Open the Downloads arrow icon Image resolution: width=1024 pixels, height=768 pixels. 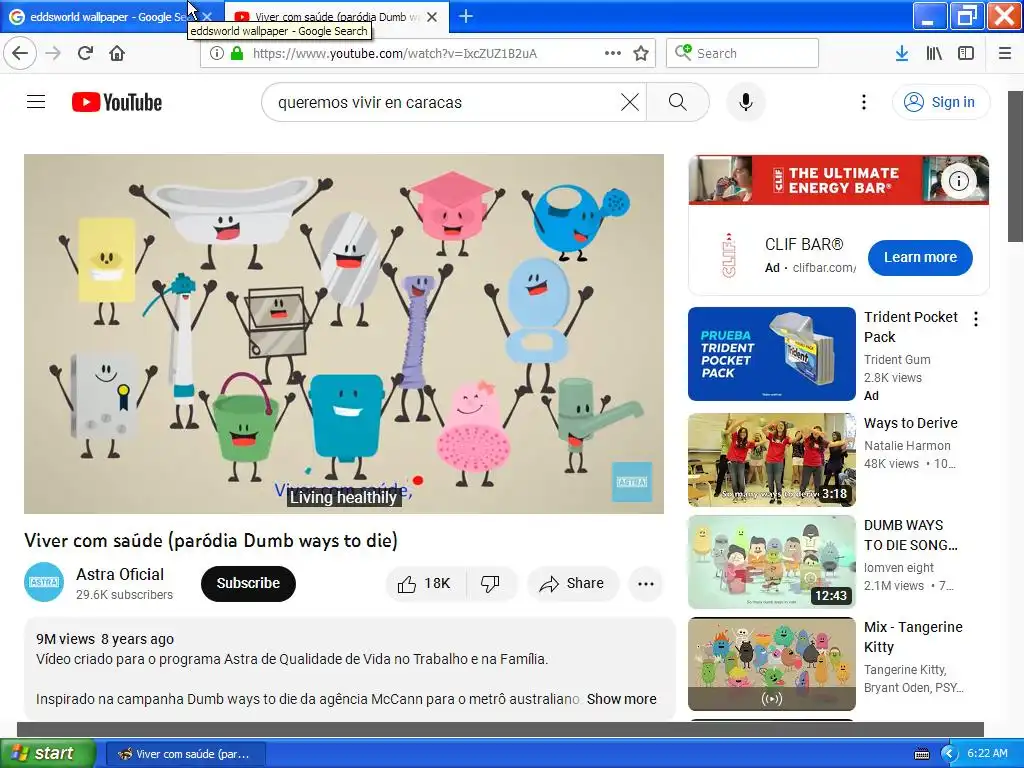coord(902,53)
